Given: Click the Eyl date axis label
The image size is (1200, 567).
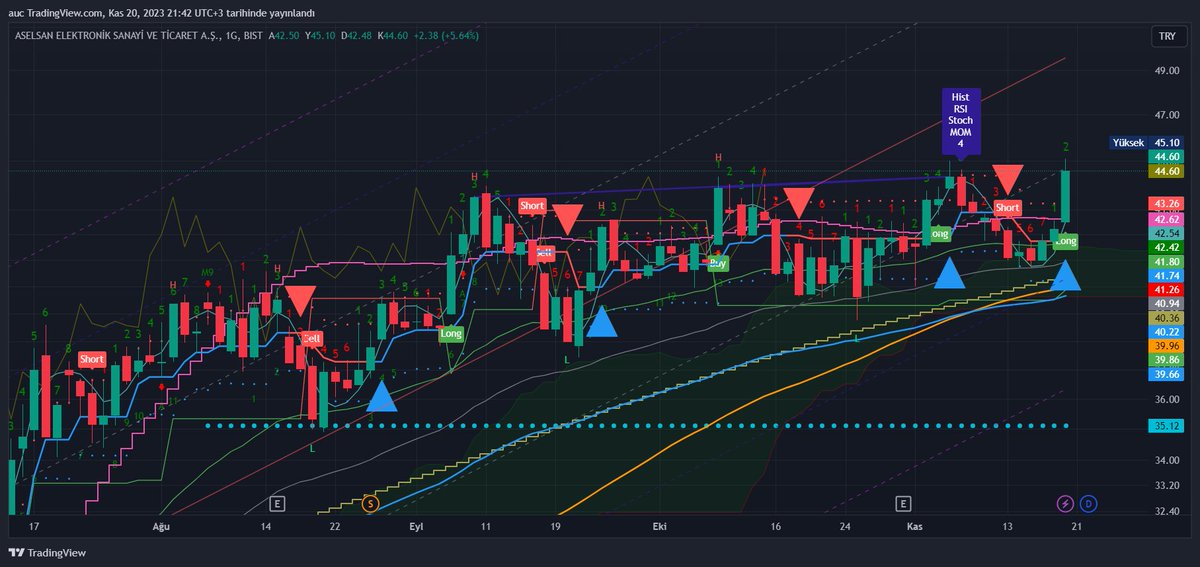Looking at the screenshot, I should [418, 525].
